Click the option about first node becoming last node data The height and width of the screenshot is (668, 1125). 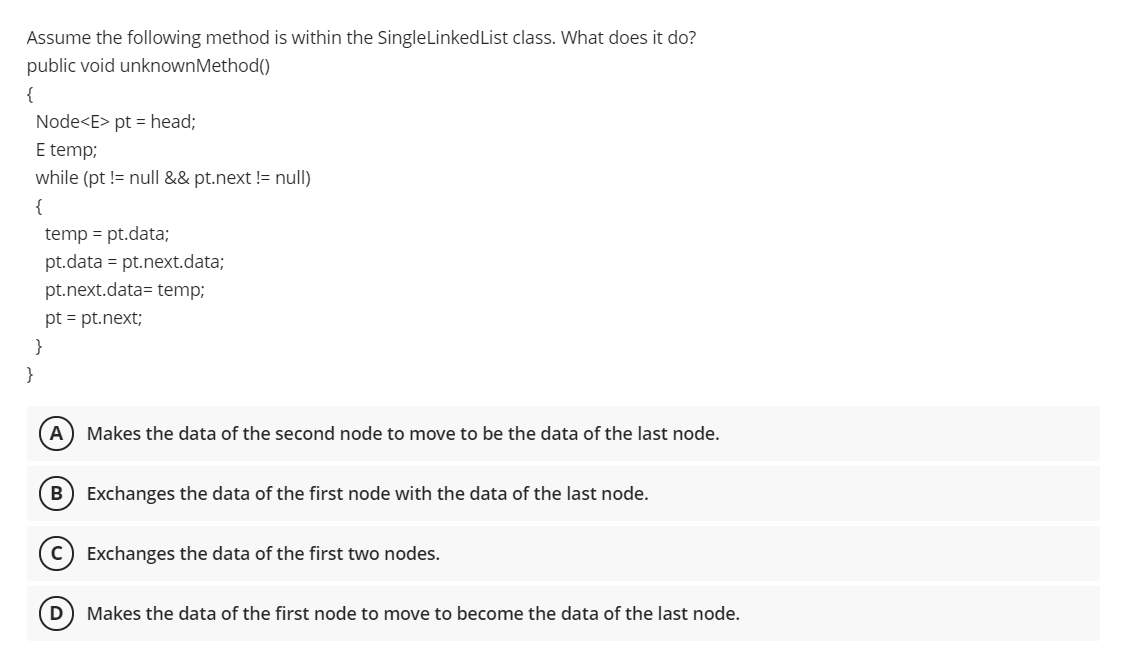click(x=413, y=613)
